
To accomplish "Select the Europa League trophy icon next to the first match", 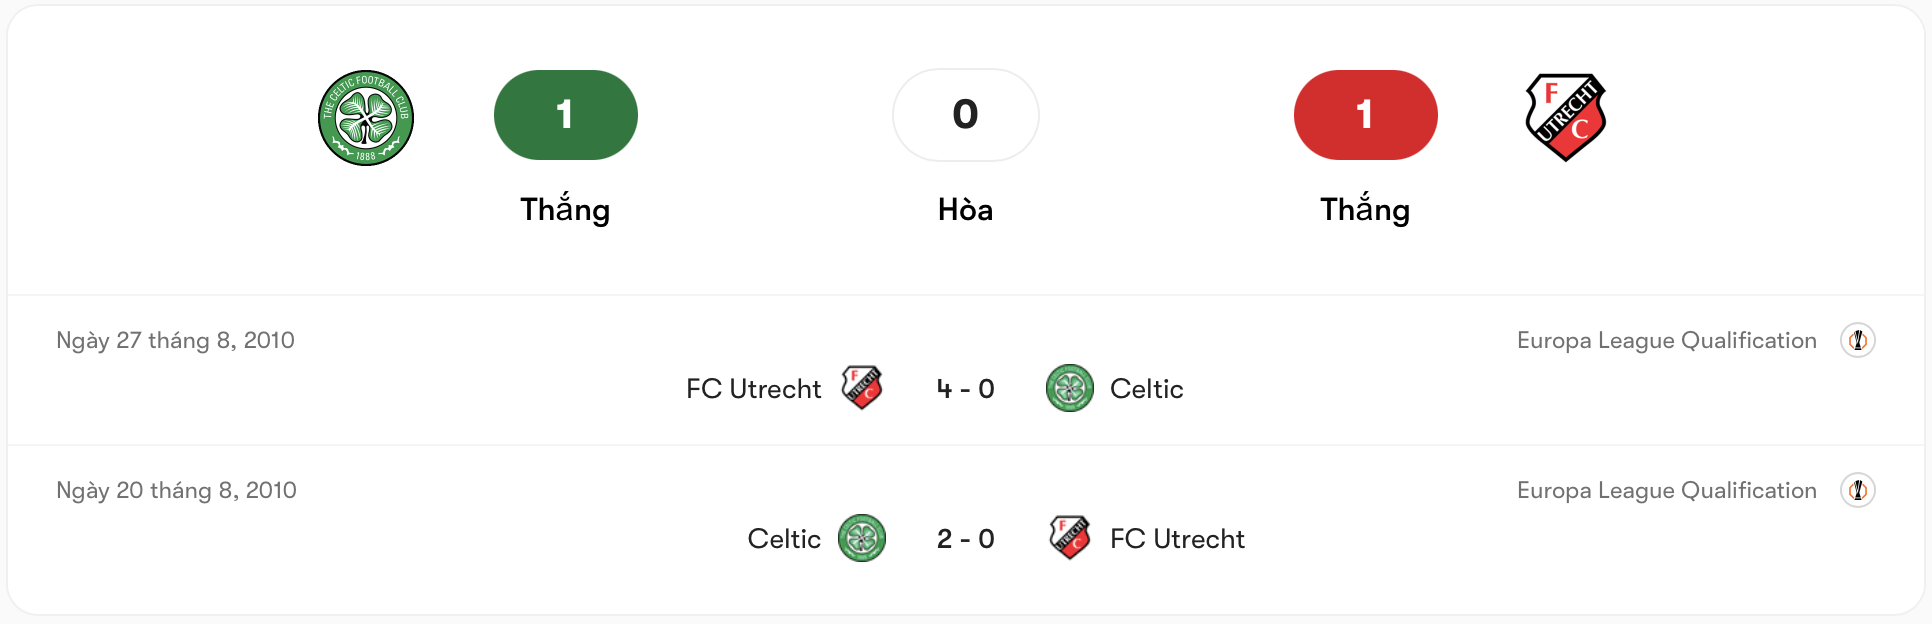I will (x=1859, y=340).
